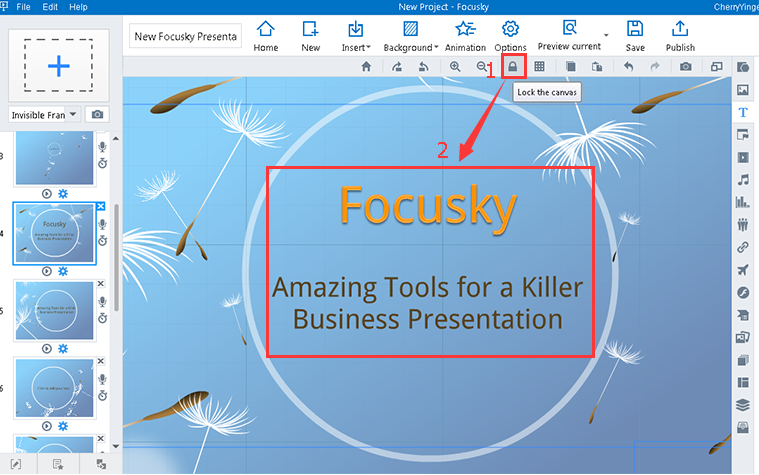
Task: Add a new frame with plus box
Action: point(59,65)
